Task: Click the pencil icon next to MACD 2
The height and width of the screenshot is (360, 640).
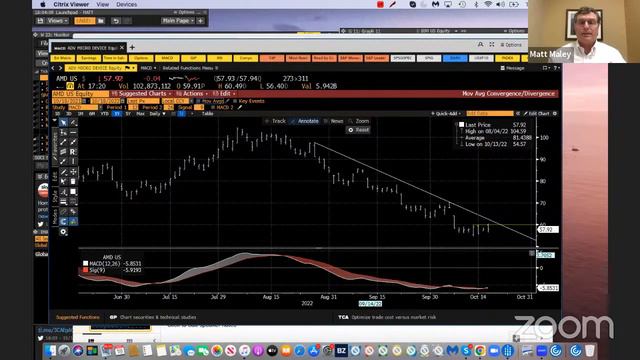Action: 240,107
